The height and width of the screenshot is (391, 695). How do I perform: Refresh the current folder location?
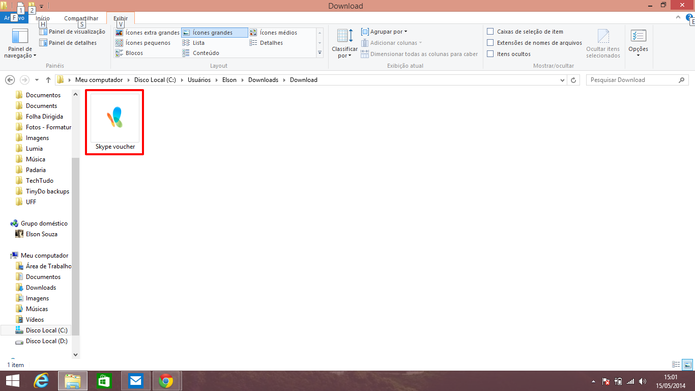point(573,80)
